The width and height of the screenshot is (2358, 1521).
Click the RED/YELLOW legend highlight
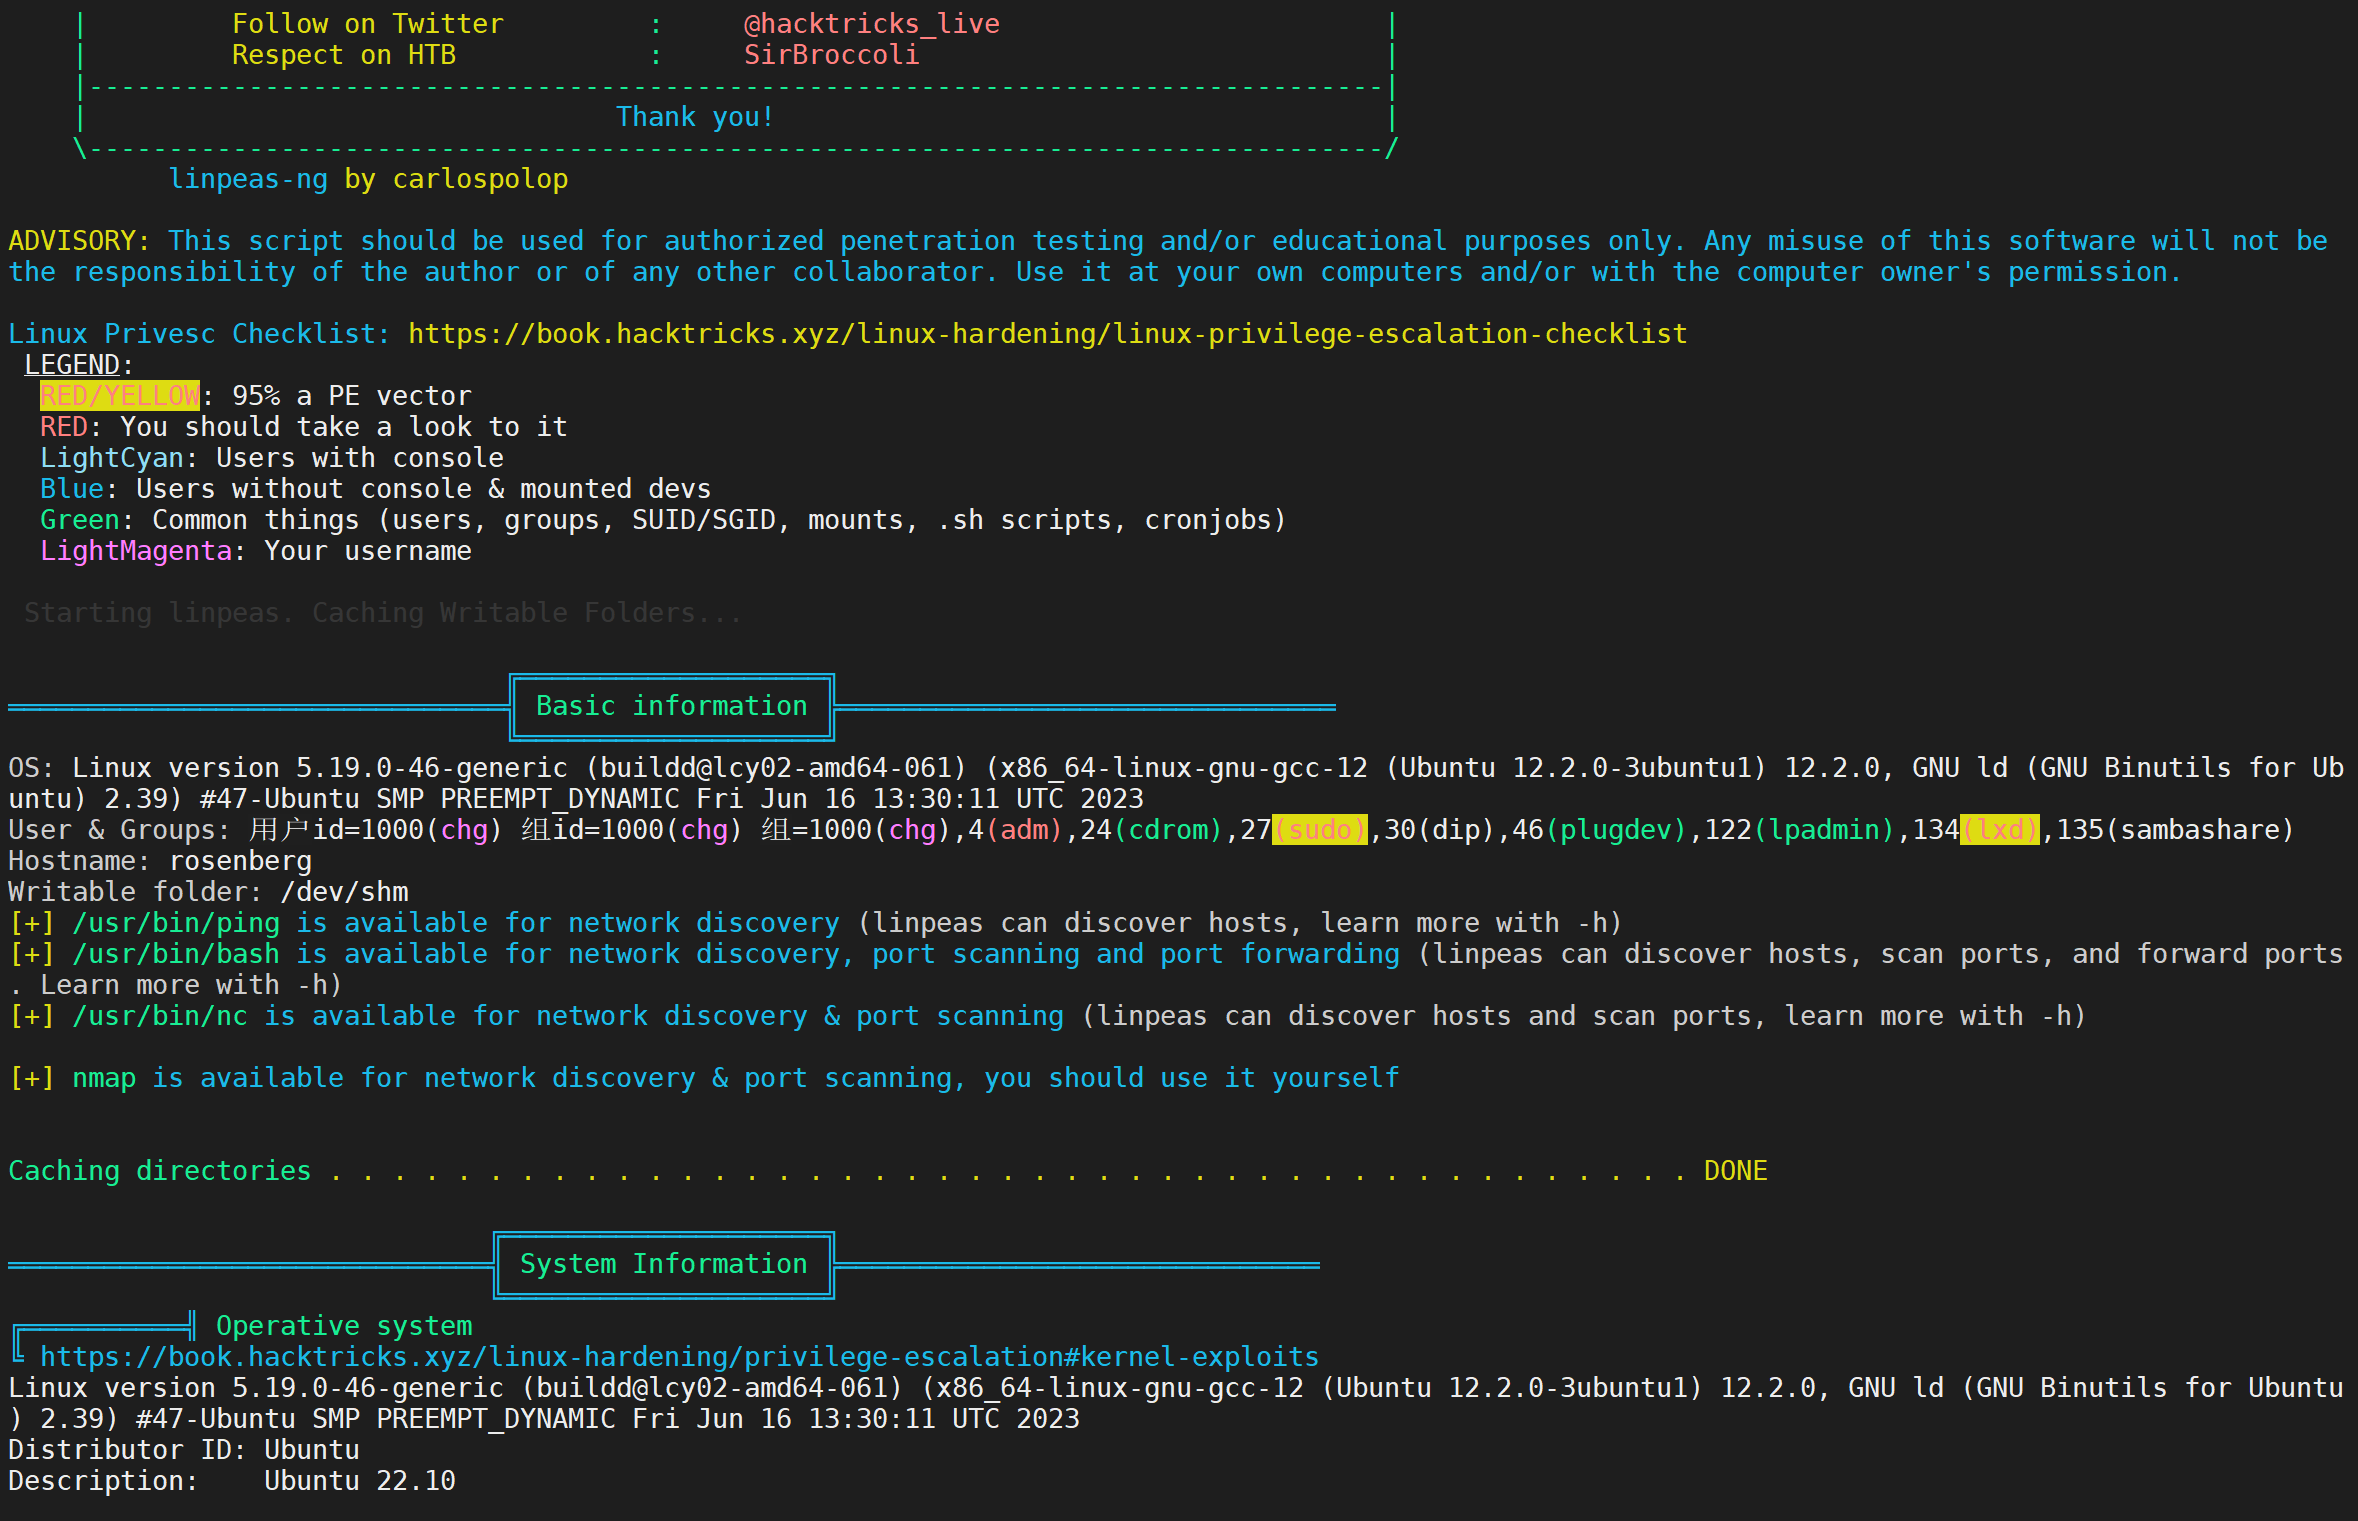119,396
